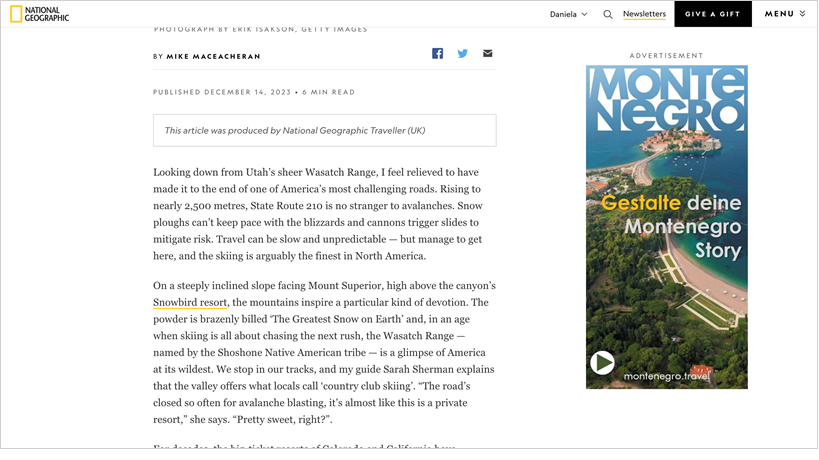The width and height of the screenshot is (819, 460).
Task: Share the article on Facebook
Action: (x=437, y=53)
